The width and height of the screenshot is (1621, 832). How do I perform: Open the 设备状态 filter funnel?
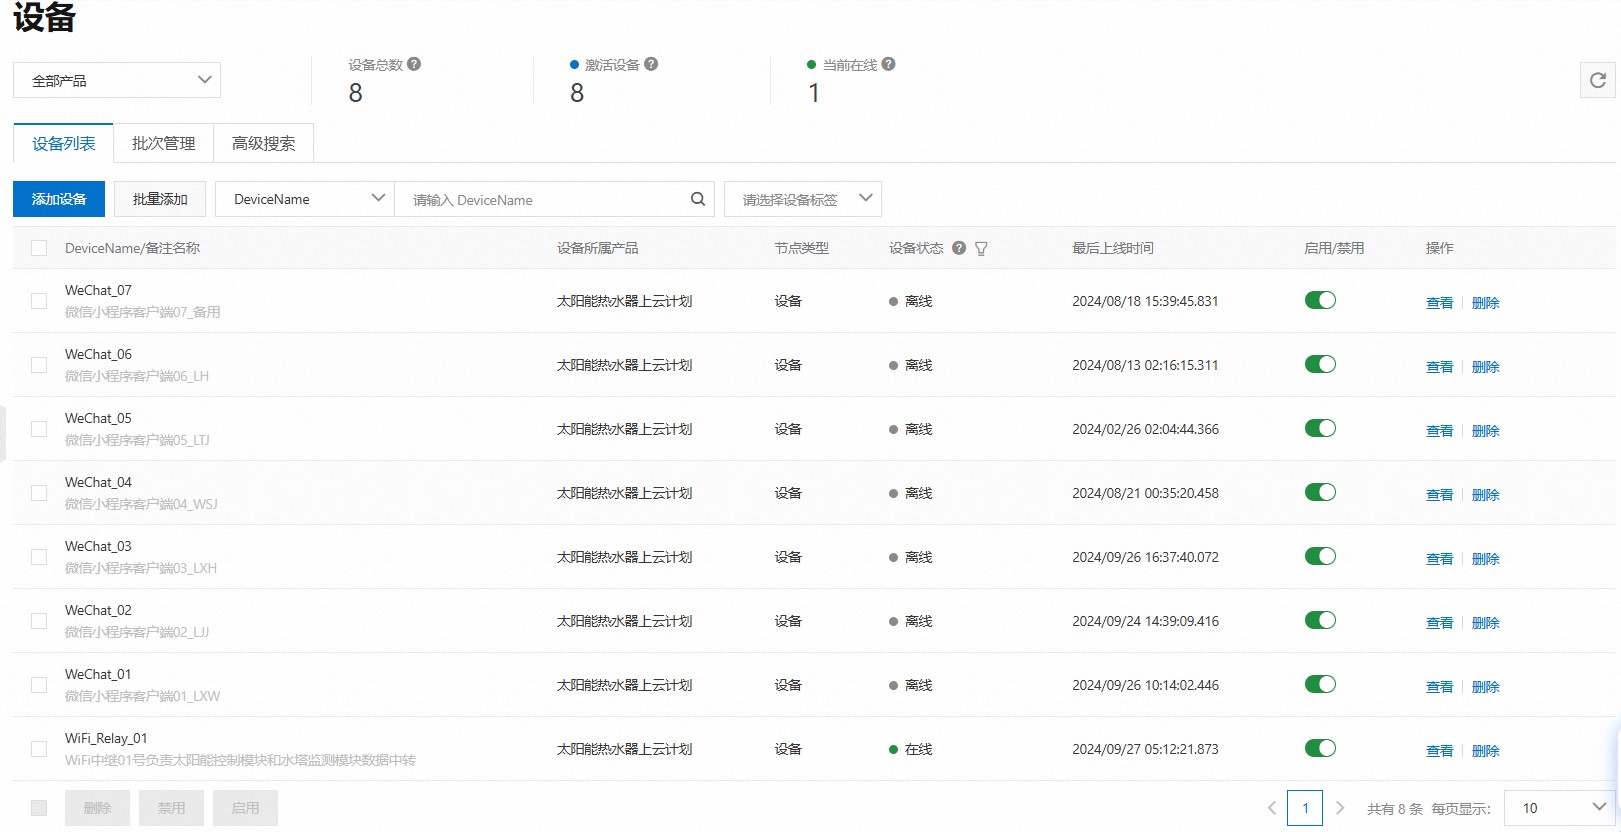(x=981, y=248)
